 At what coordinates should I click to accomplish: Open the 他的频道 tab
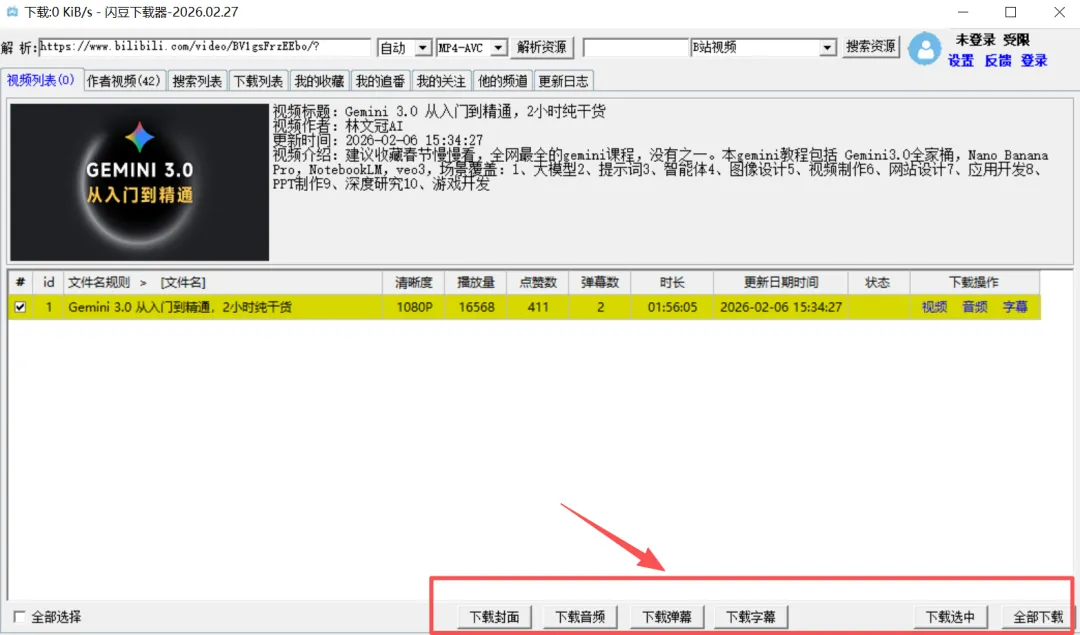tap(503, 81)
